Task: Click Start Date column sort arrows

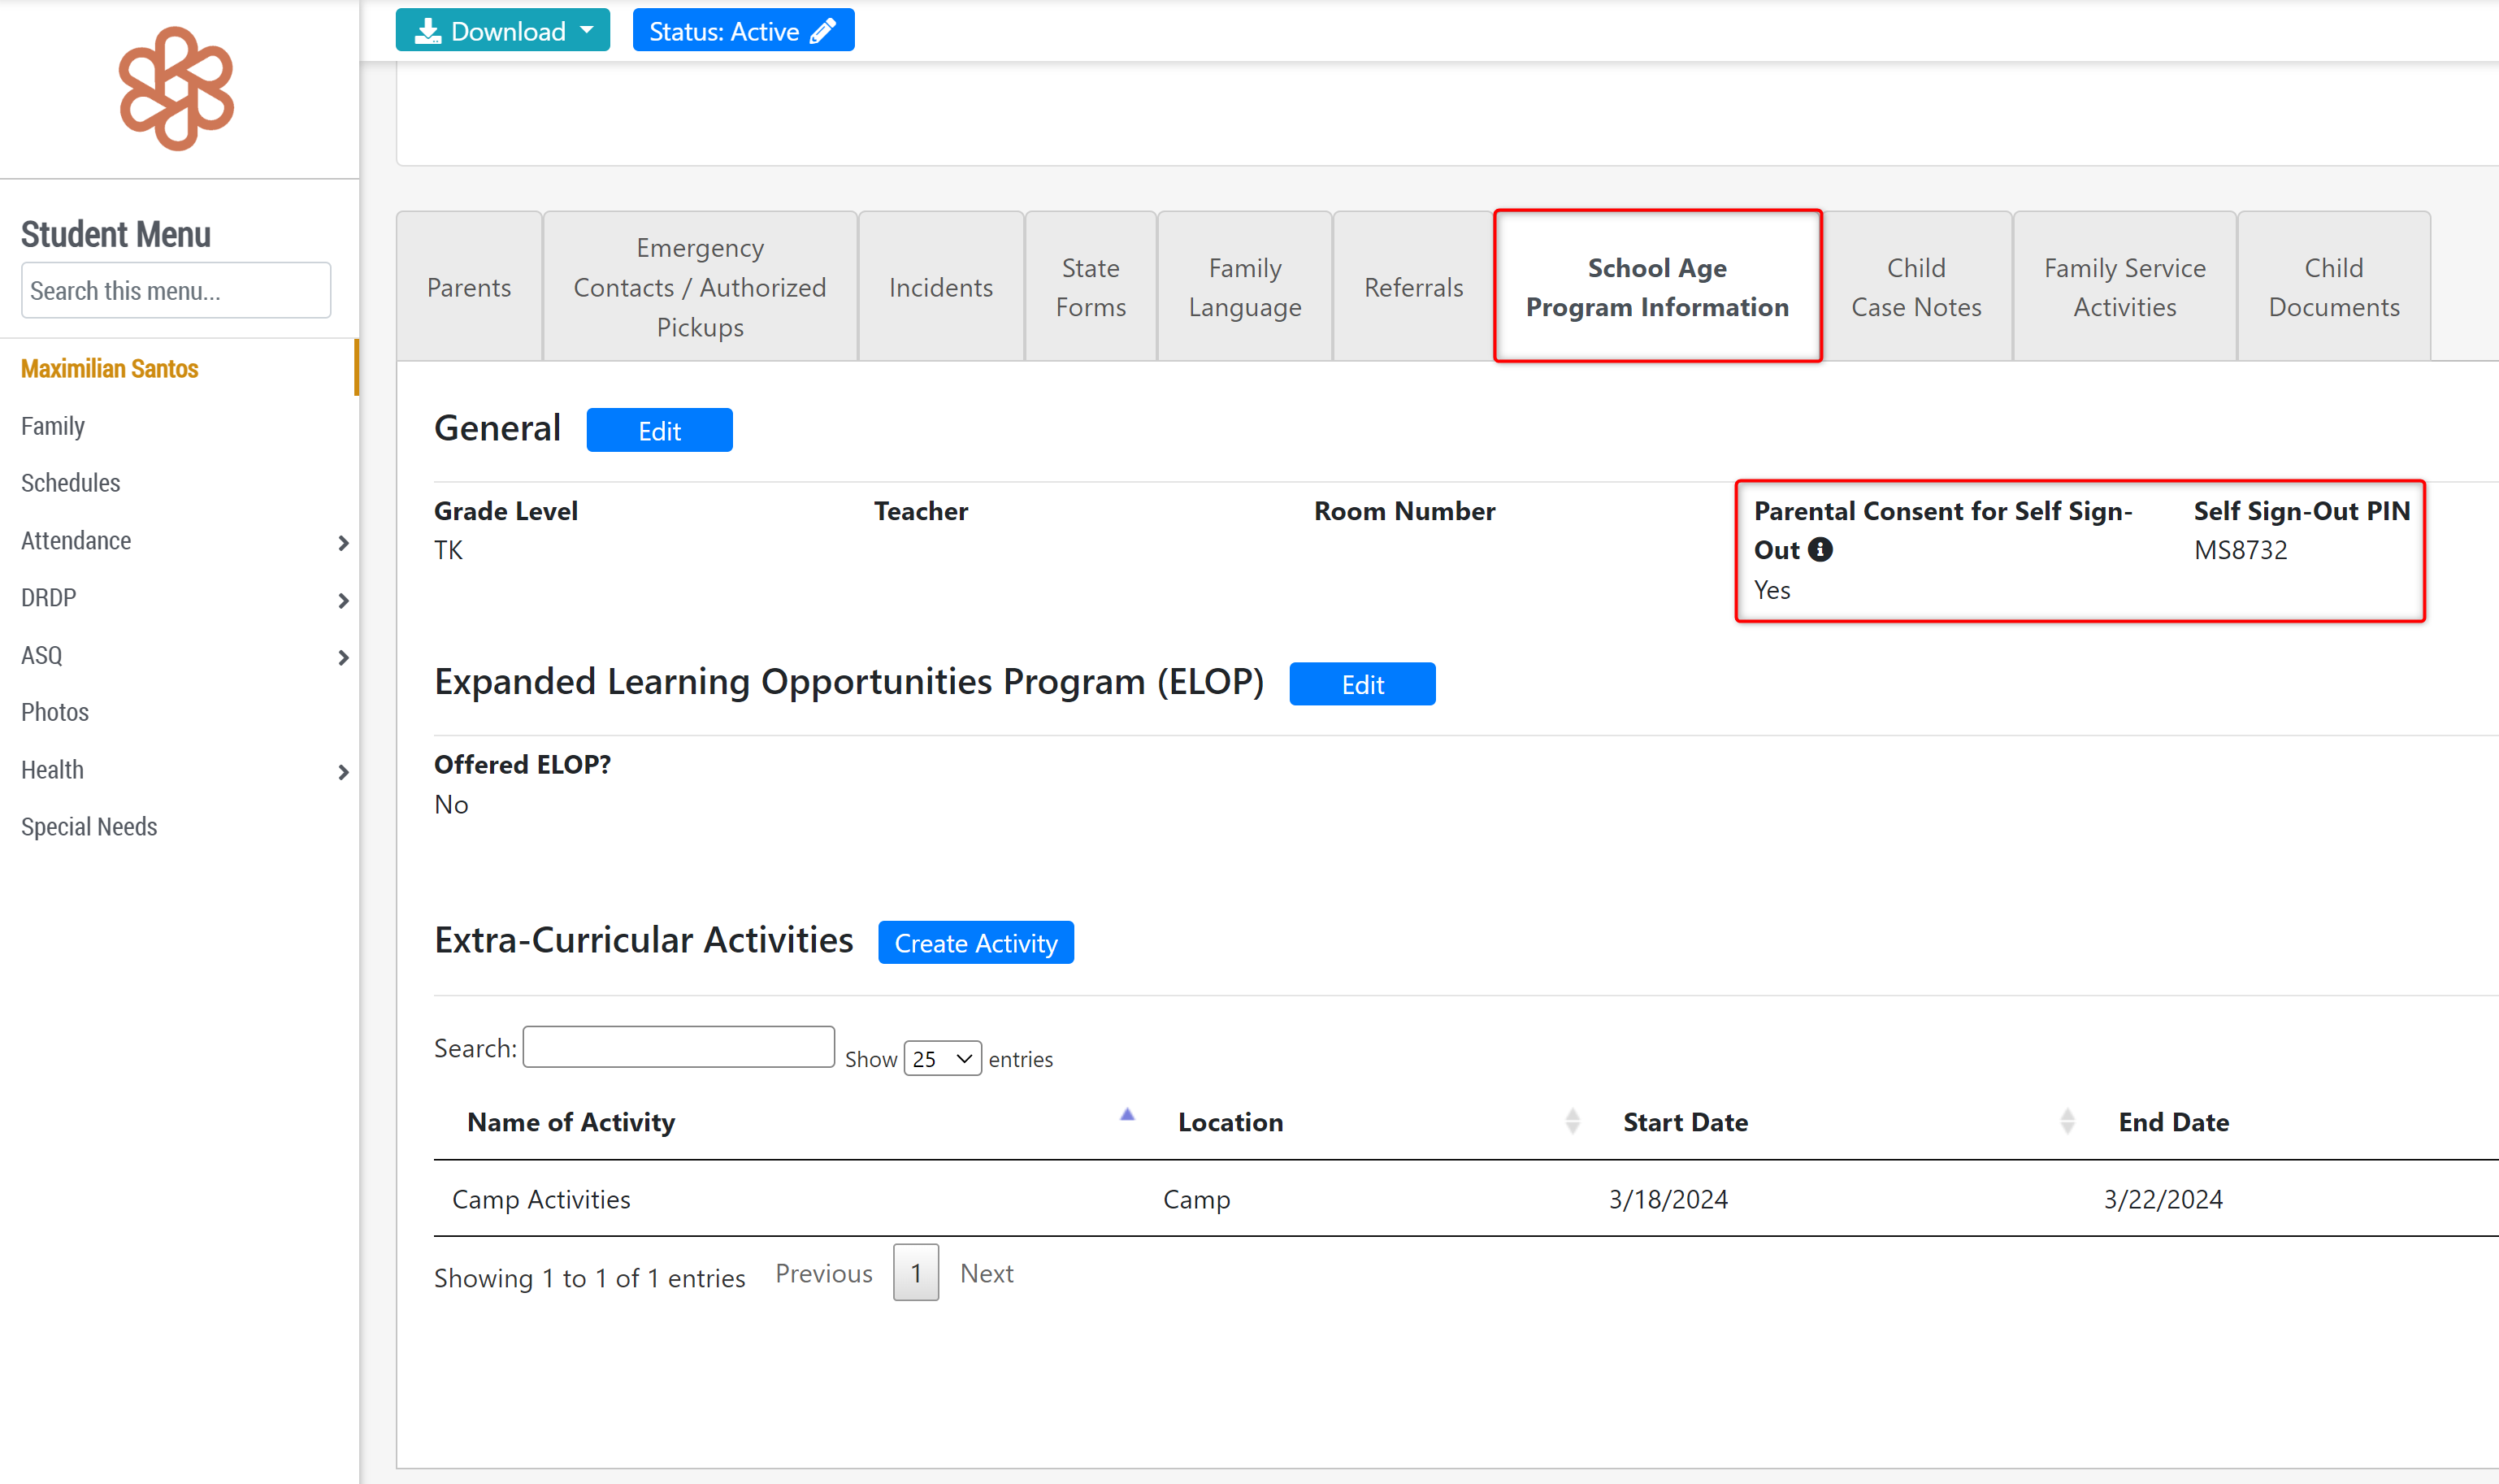Action: click(x=2067, y=1121)
